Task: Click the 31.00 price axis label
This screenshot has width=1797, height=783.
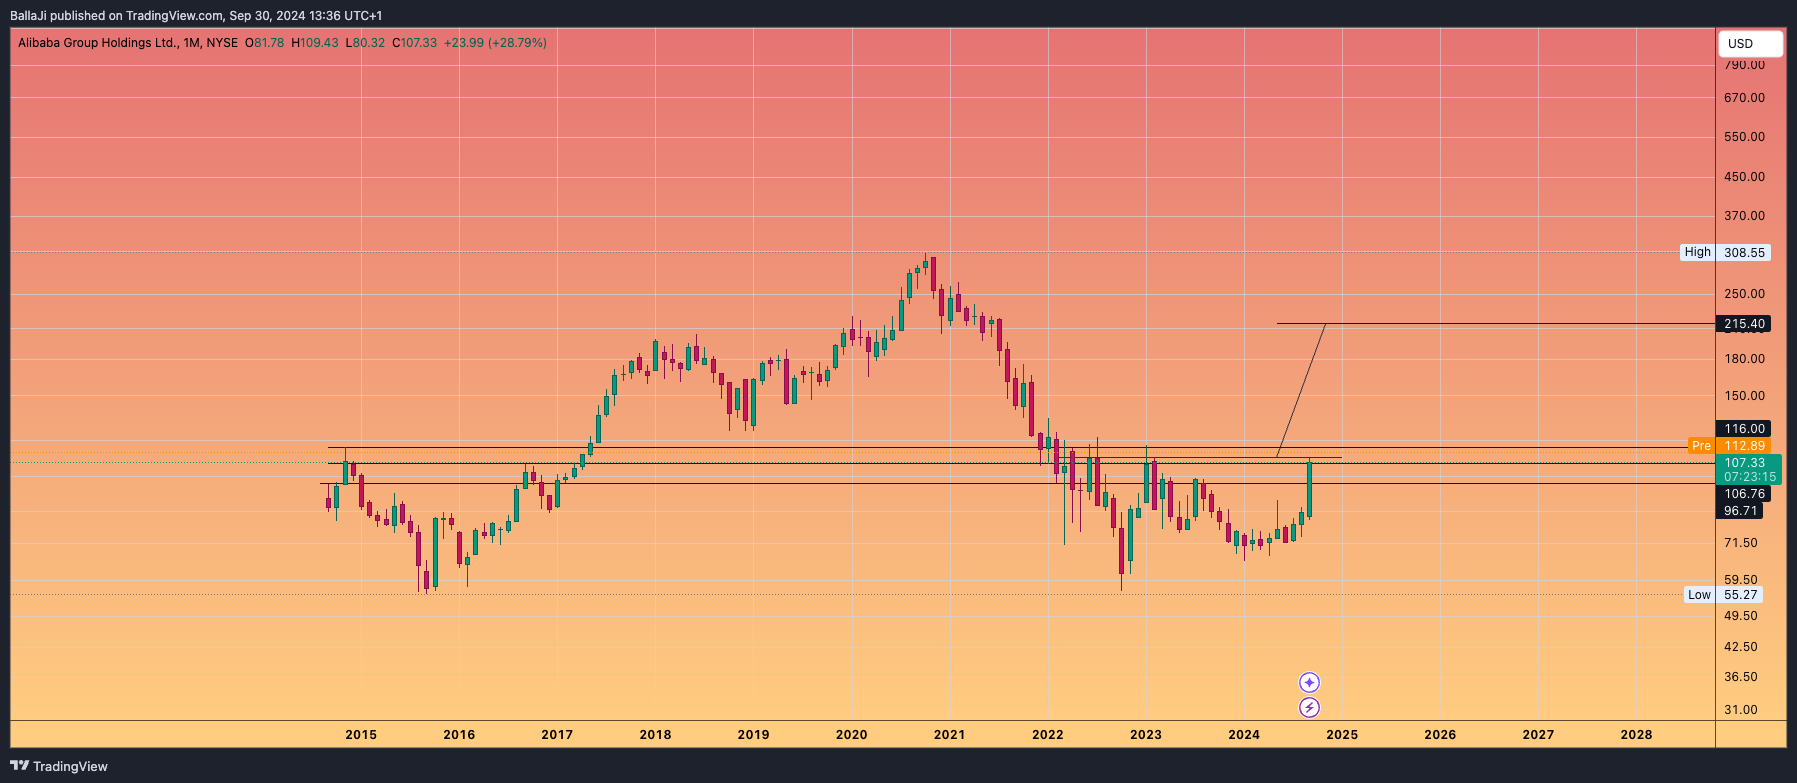Action: coord(1741,710)
